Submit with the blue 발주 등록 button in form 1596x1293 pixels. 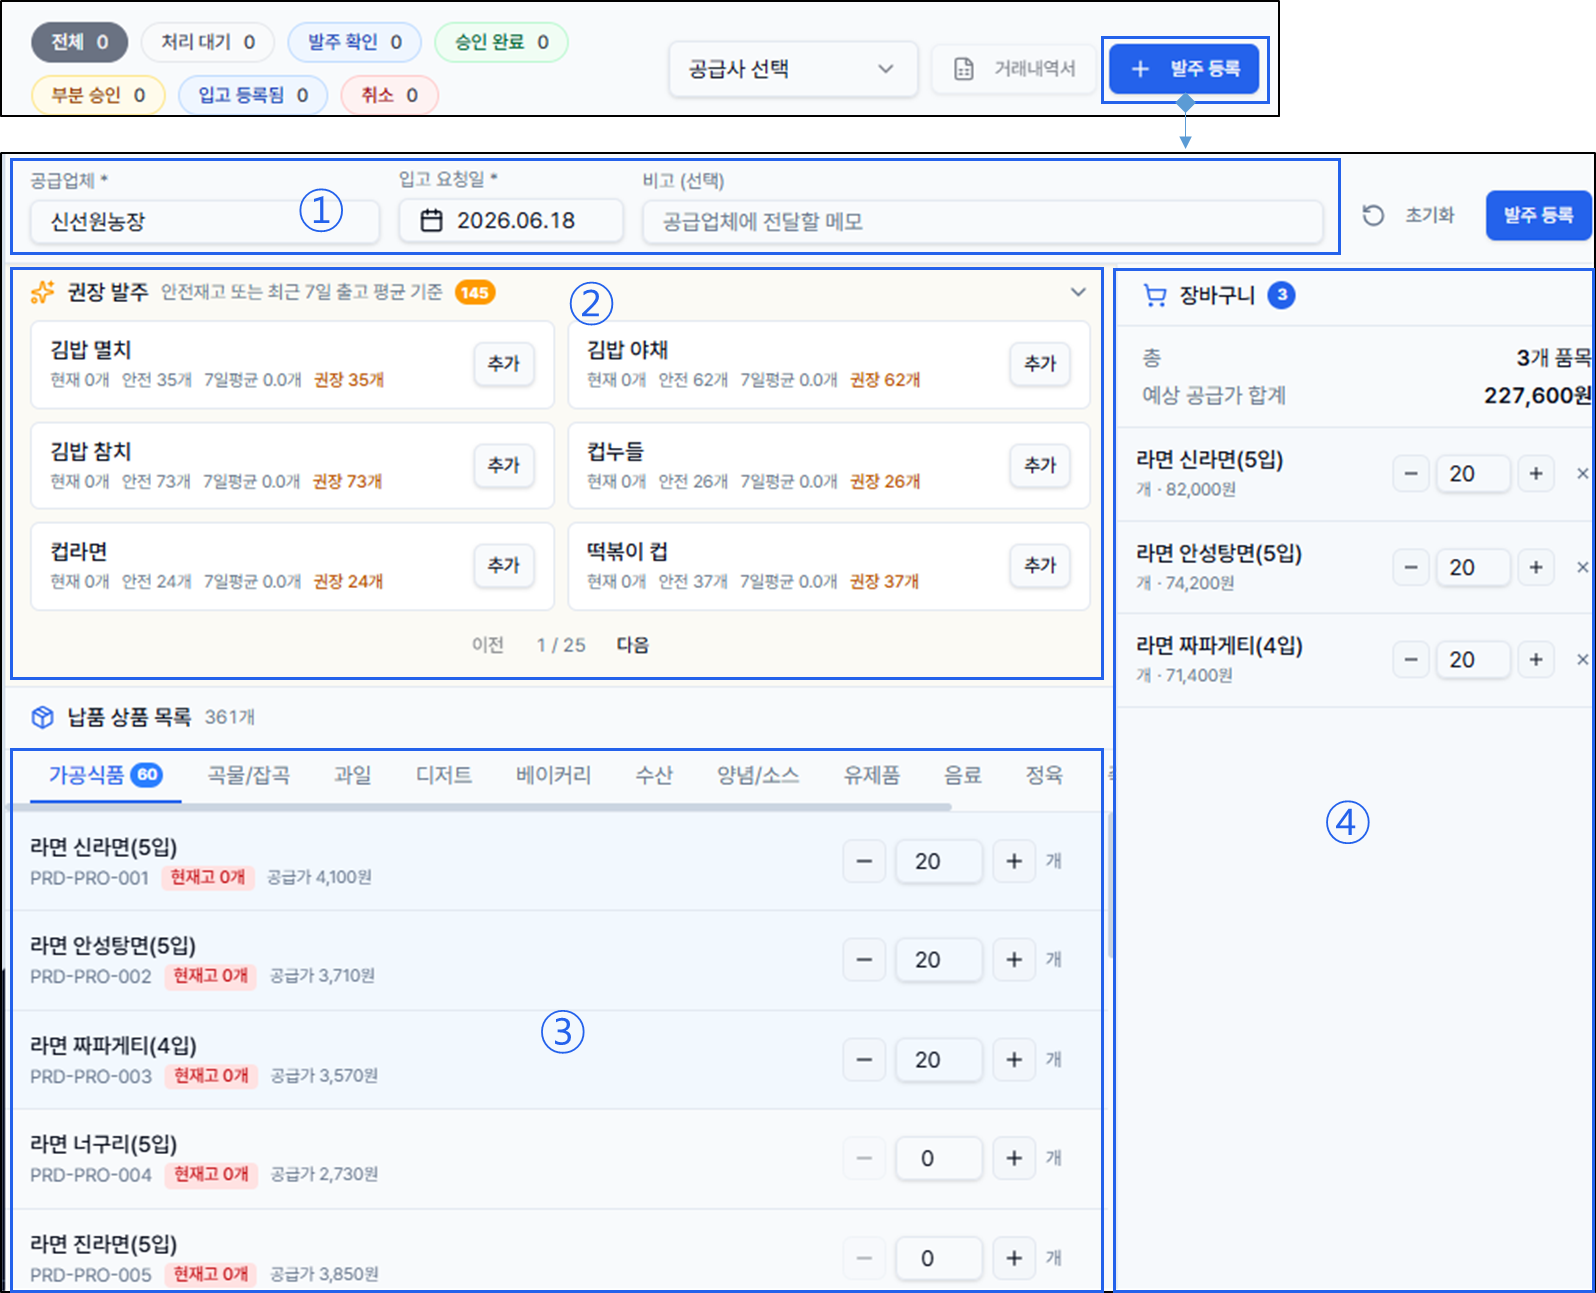coord(1538,215)
